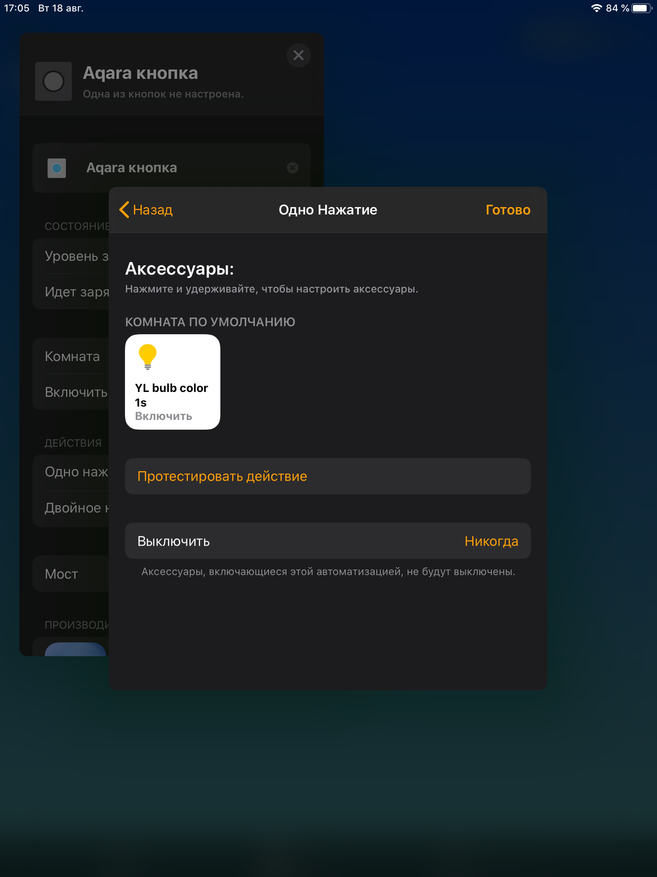Click the Аксессуары: heading
The width and height of the screenshot is (657, 877).
(x=179, y=269)
